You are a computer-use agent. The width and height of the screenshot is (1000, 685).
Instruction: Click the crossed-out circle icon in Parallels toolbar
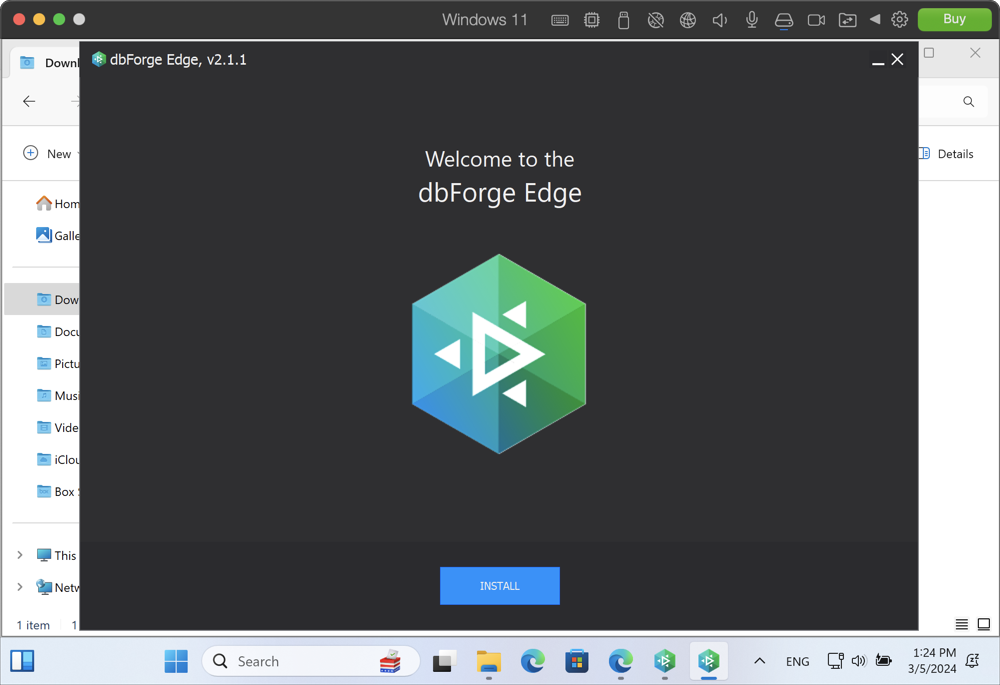[x=656, y=20]
